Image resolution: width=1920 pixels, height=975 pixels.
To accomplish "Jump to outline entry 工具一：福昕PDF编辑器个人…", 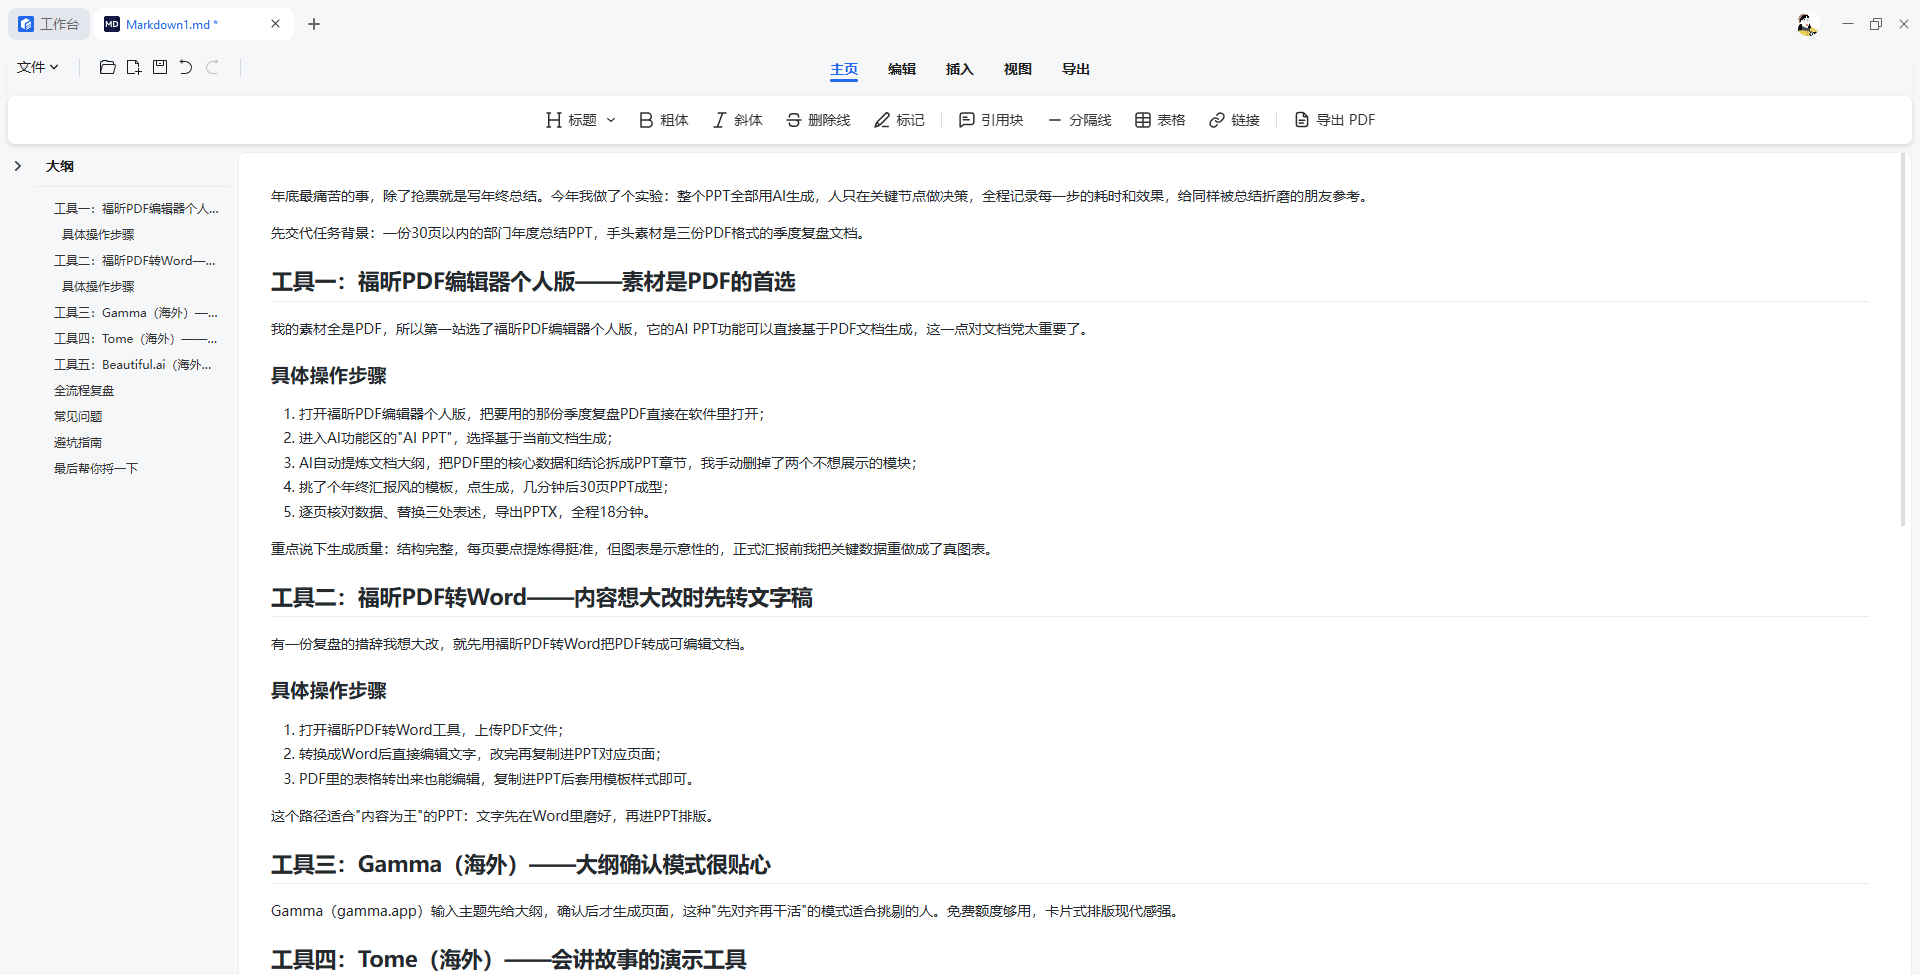I will point(136,208).
